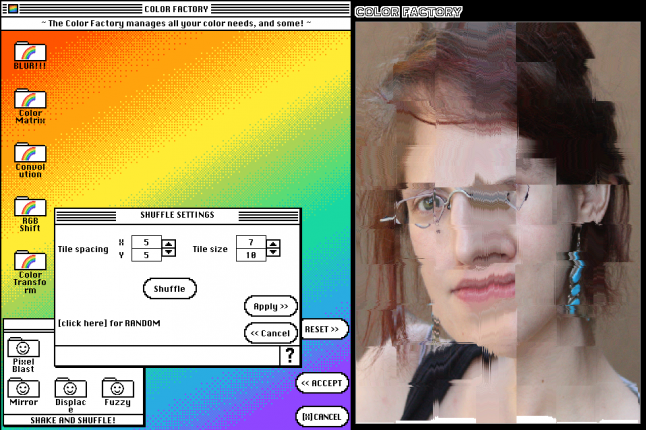
Task: Increase tile spacing with up arrow
Action: pyautogui.click(x=168, y=244)
